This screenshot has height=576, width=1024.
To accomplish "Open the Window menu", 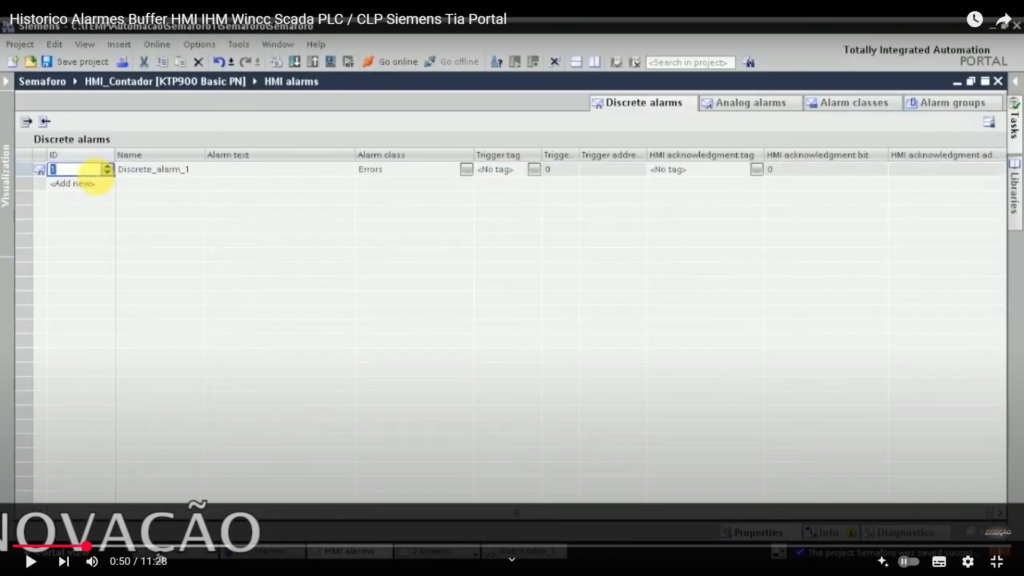I will pyautogui.click(x=278, y=44).
